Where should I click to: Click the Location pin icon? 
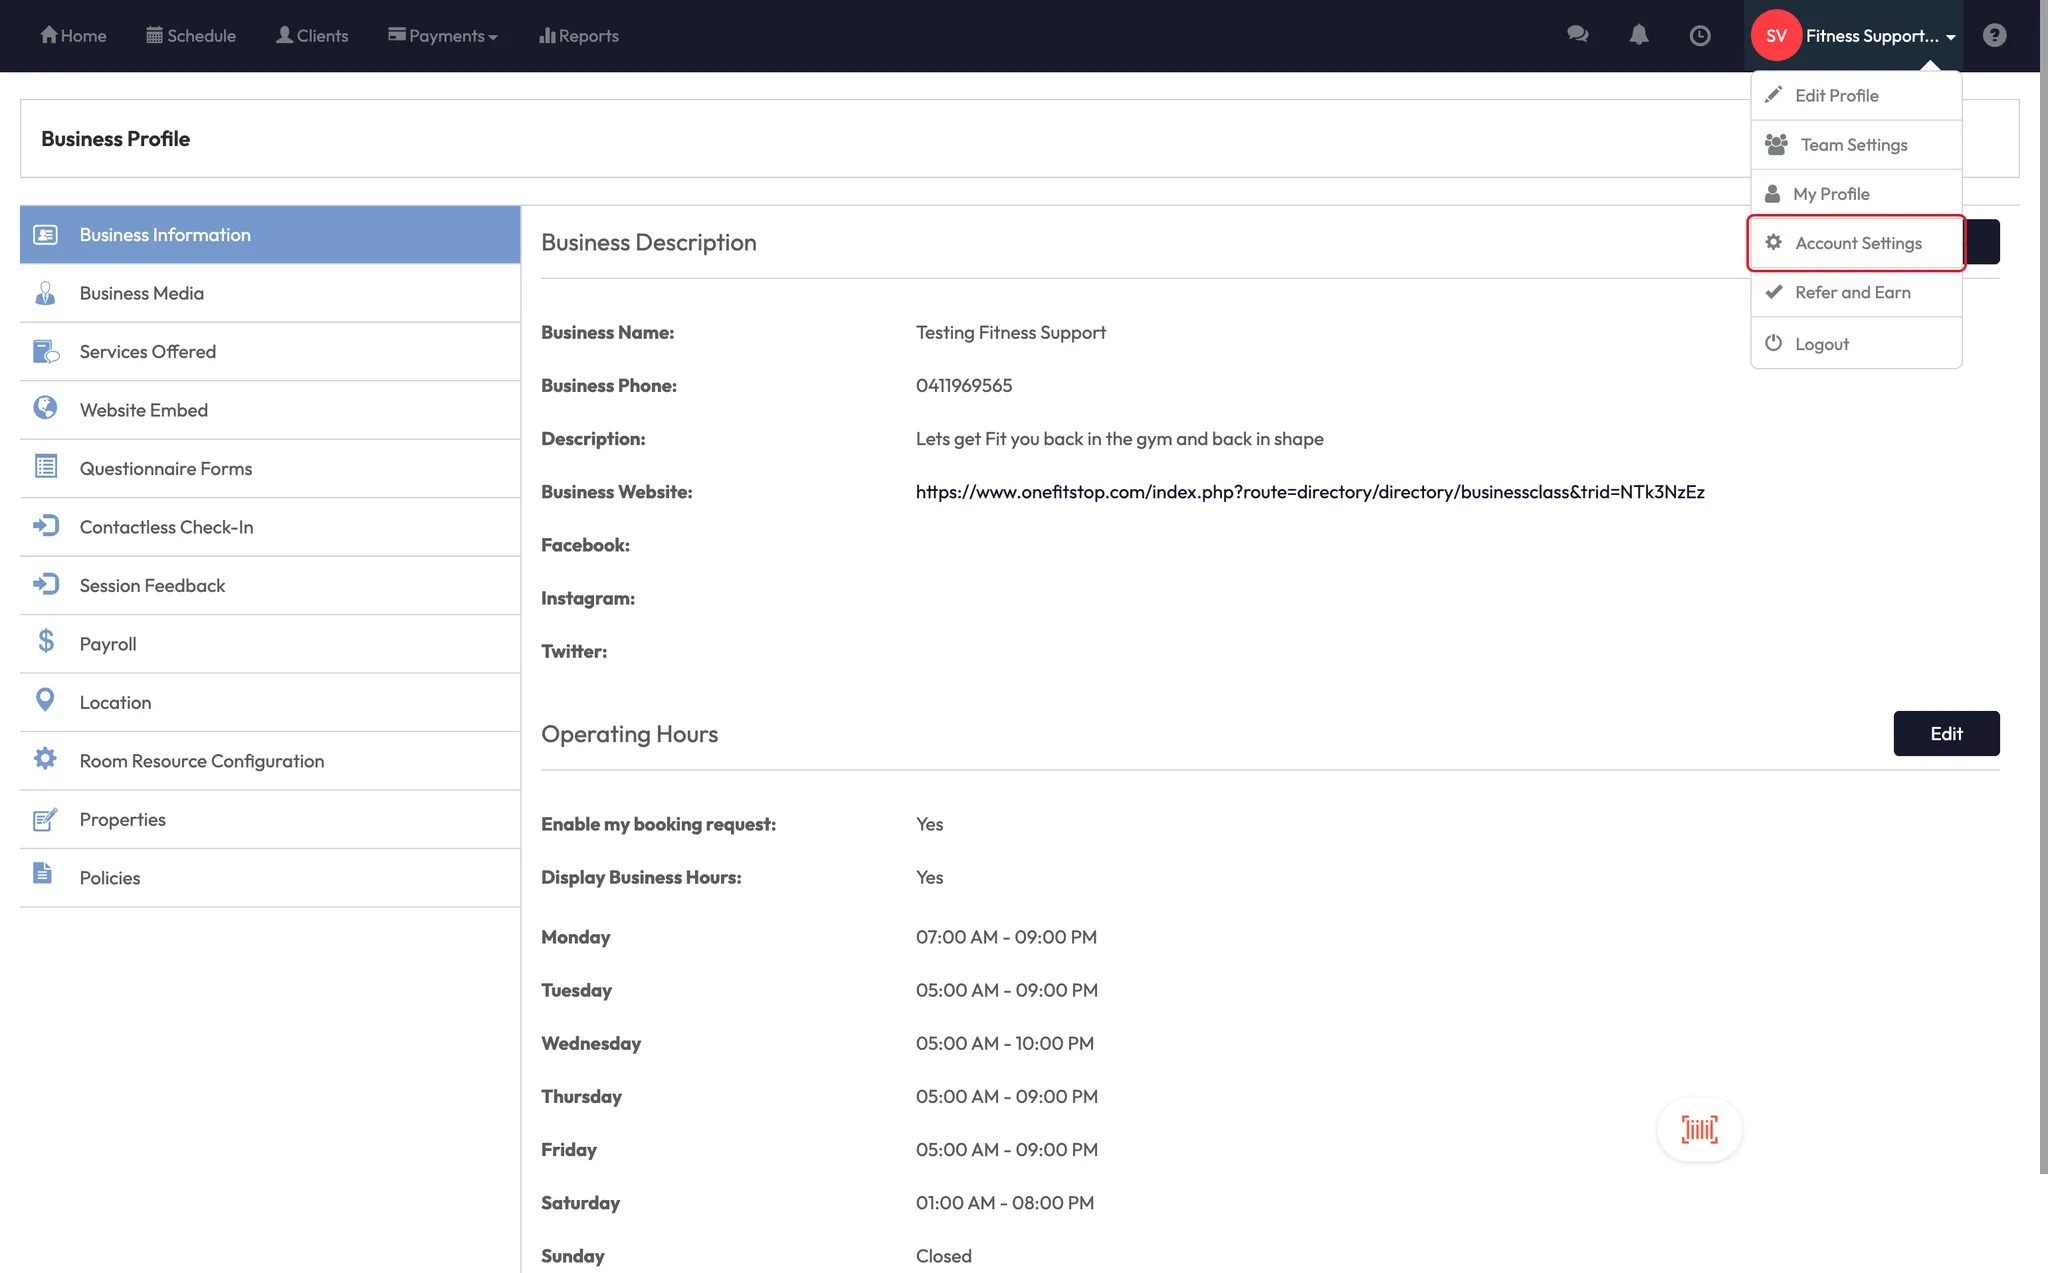click(x=45, y=701)
